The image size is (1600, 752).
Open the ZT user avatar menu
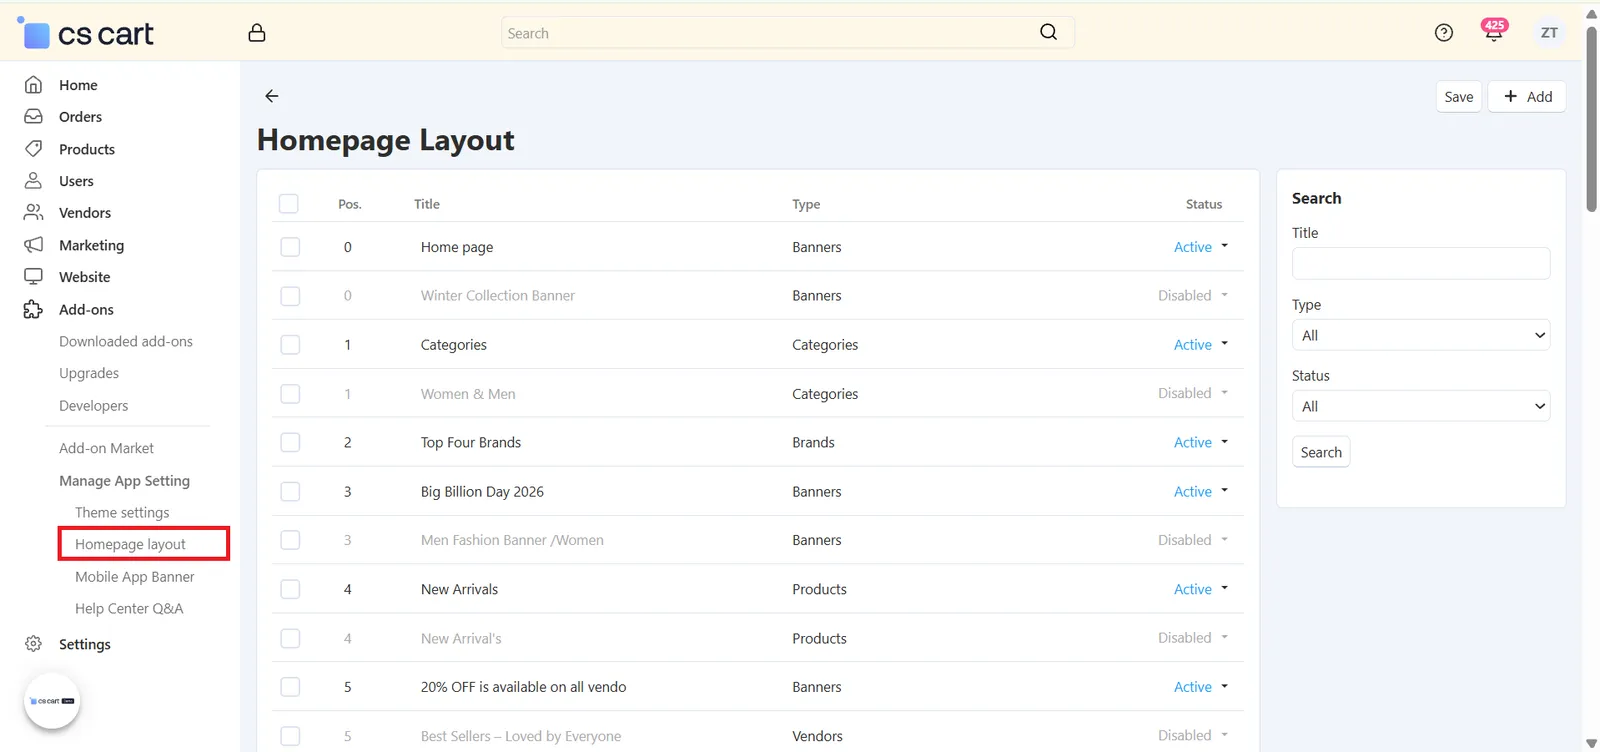click(x=1549, y=33)
